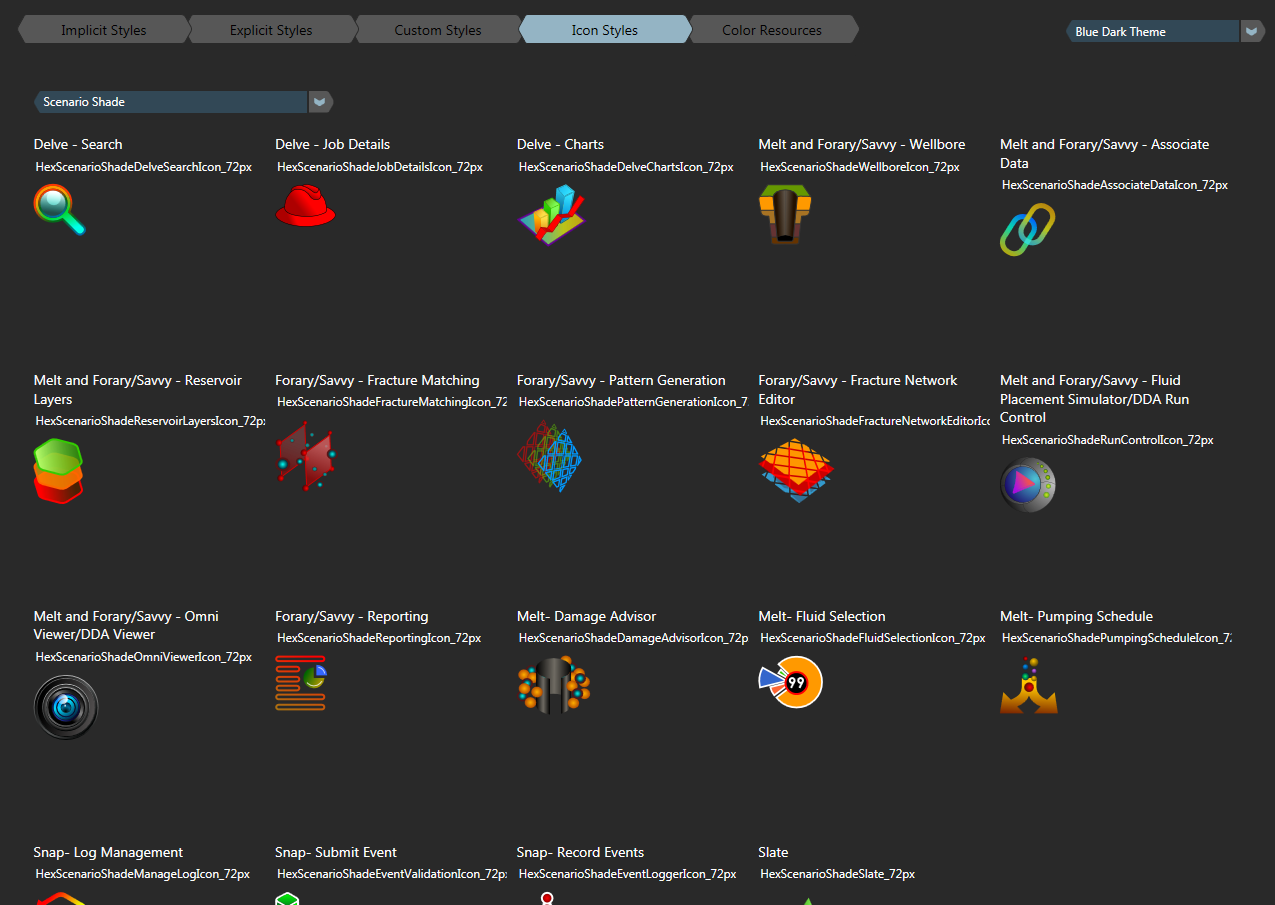Screen dimensions: 1275x905
Task: Click the Damage Advisor icon
Action: point(554,685)
